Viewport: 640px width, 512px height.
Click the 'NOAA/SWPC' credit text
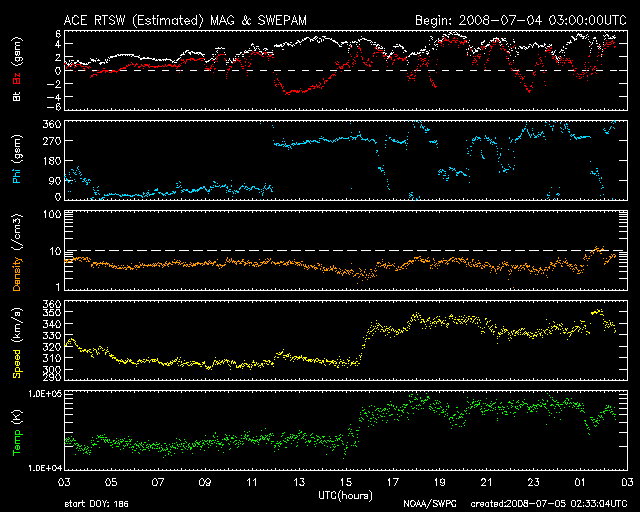tap(430, 504)
